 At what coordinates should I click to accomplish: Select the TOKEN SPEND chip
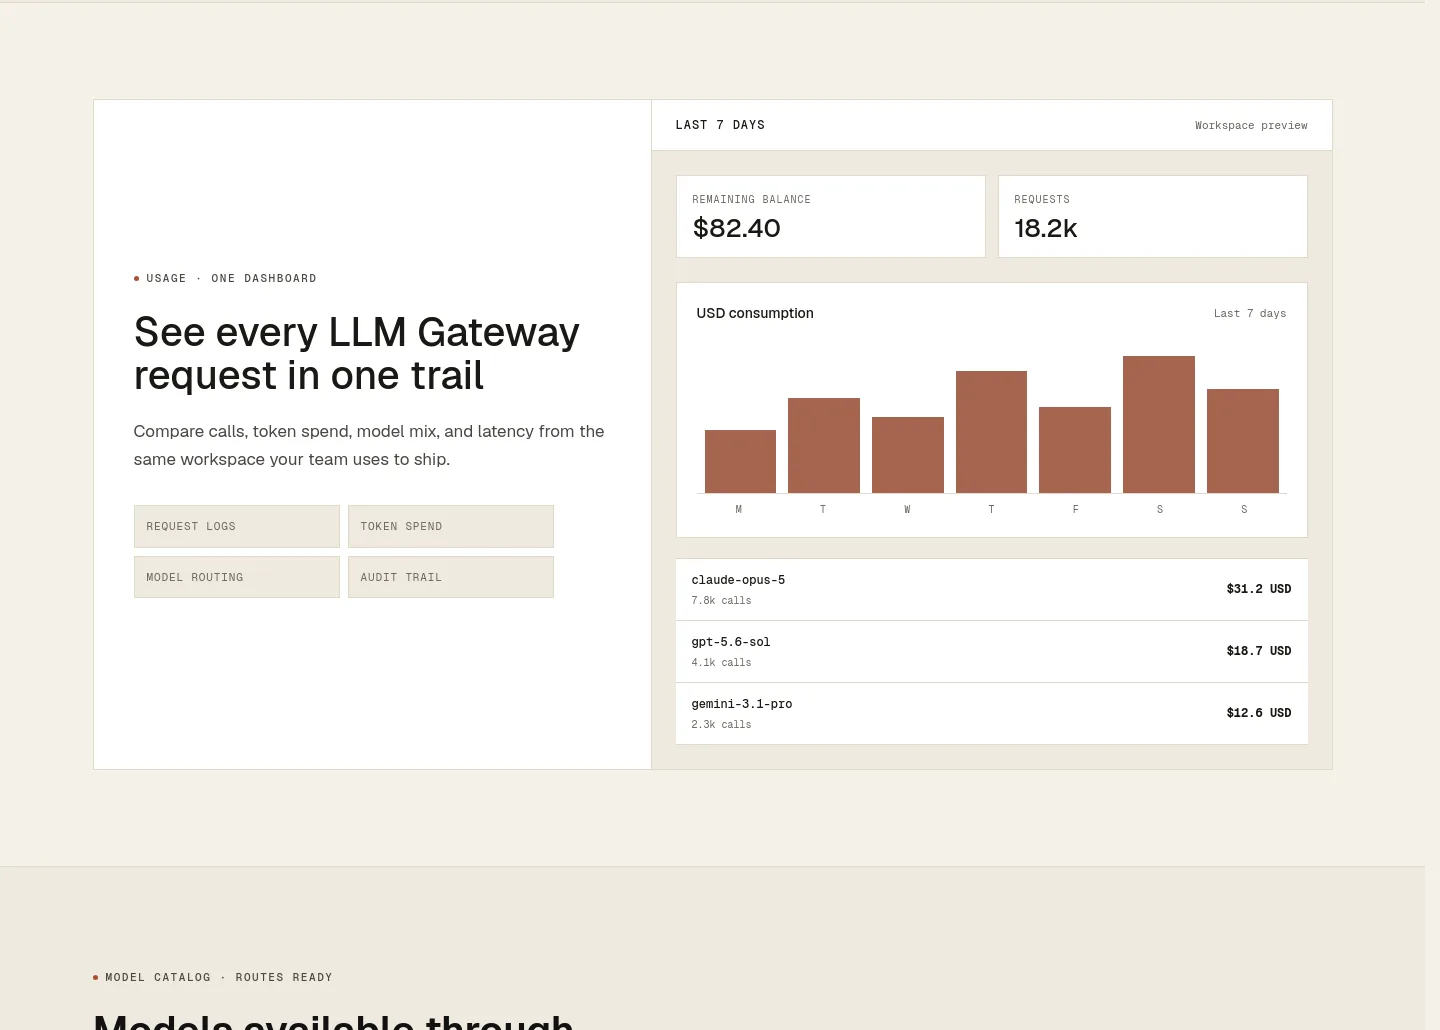pos(451,526)
